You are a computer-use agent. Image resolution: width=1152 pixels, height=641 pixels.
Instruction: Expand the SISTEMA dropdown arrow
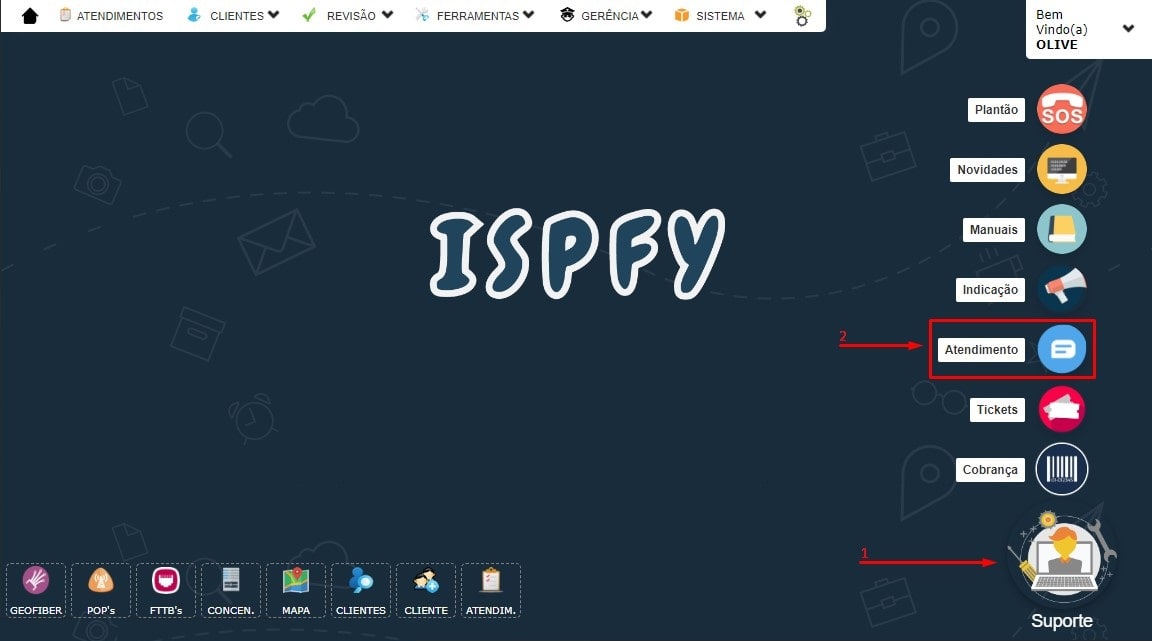tap(760, 15)
